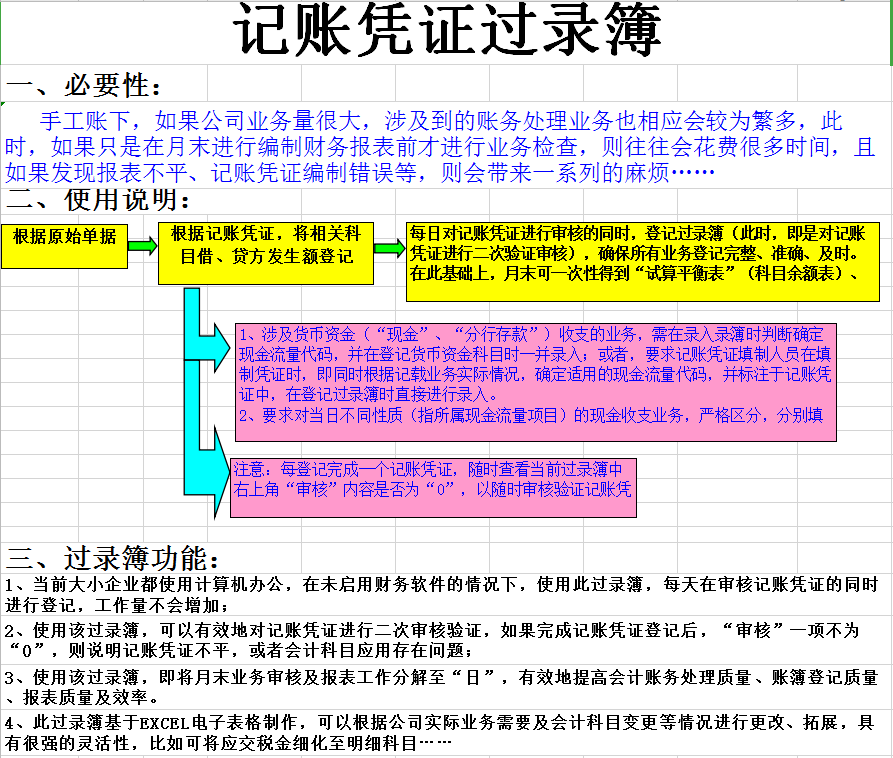This screenshot has width=893, height=758.
Task: Click the green arrow pointing to 每日对记账凭证 box
Action: pos(390,248)
